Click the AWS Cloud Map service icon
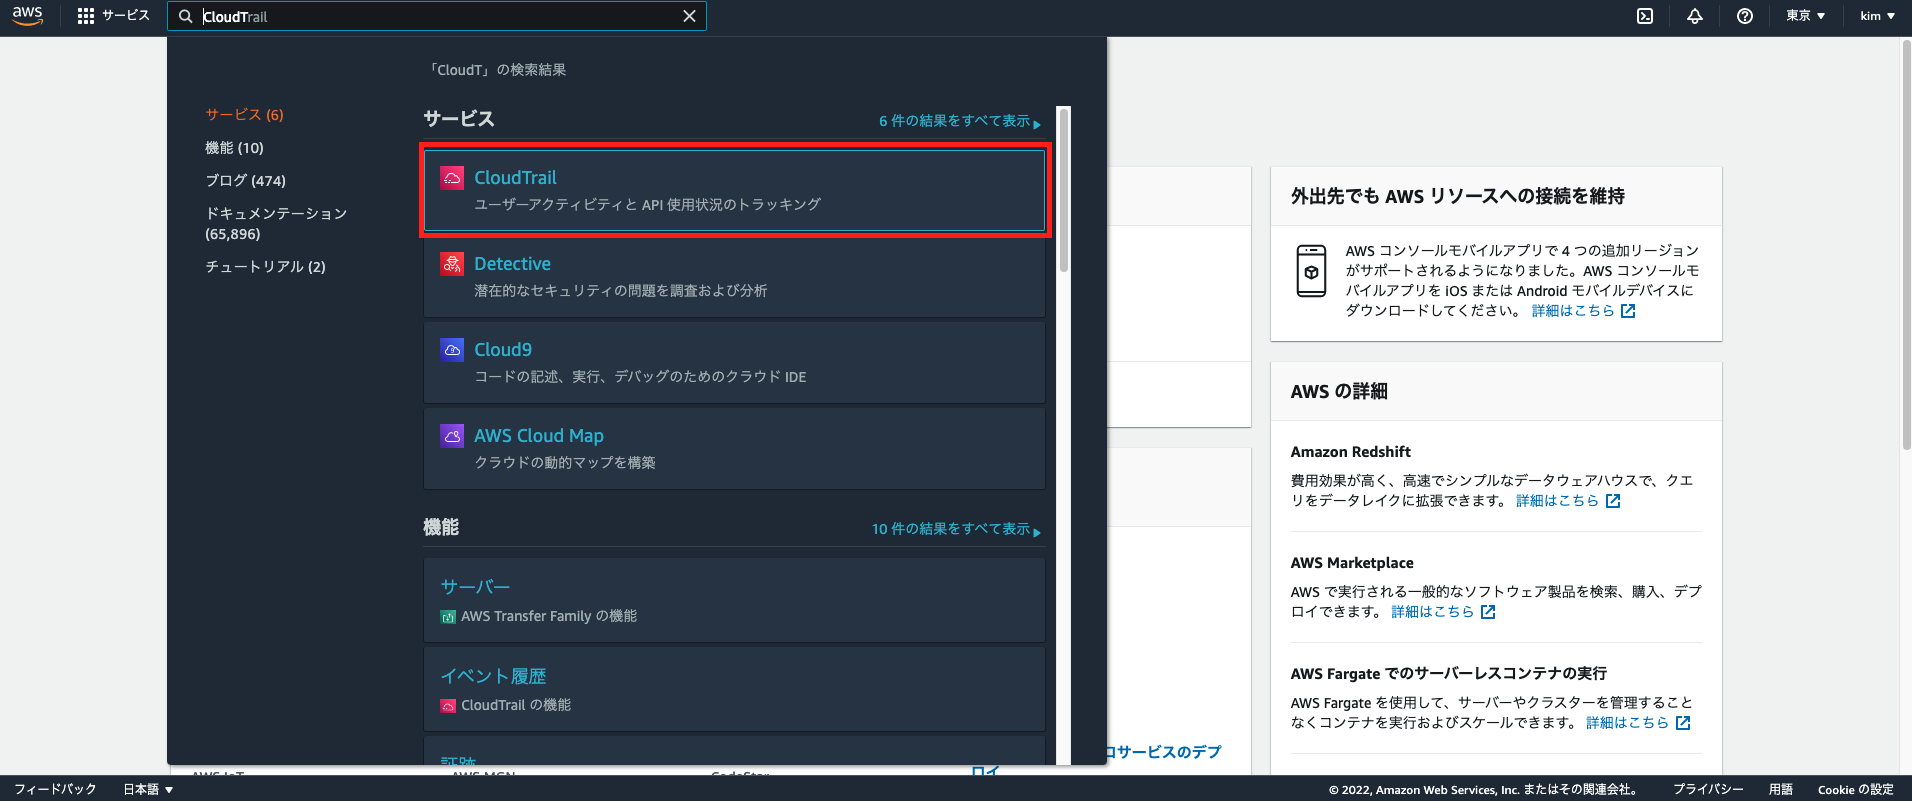 (452, 436)
